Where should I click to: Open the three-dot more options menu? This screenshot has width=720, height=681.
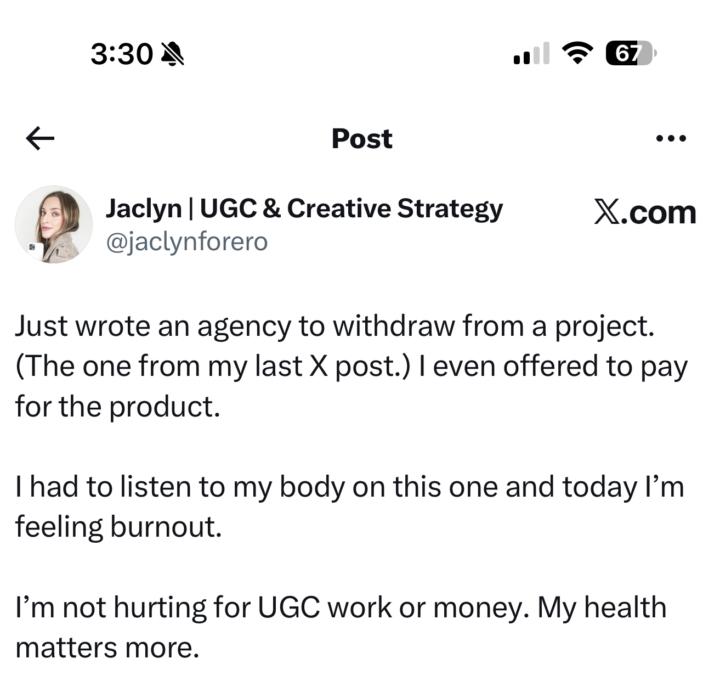(671, 139)
